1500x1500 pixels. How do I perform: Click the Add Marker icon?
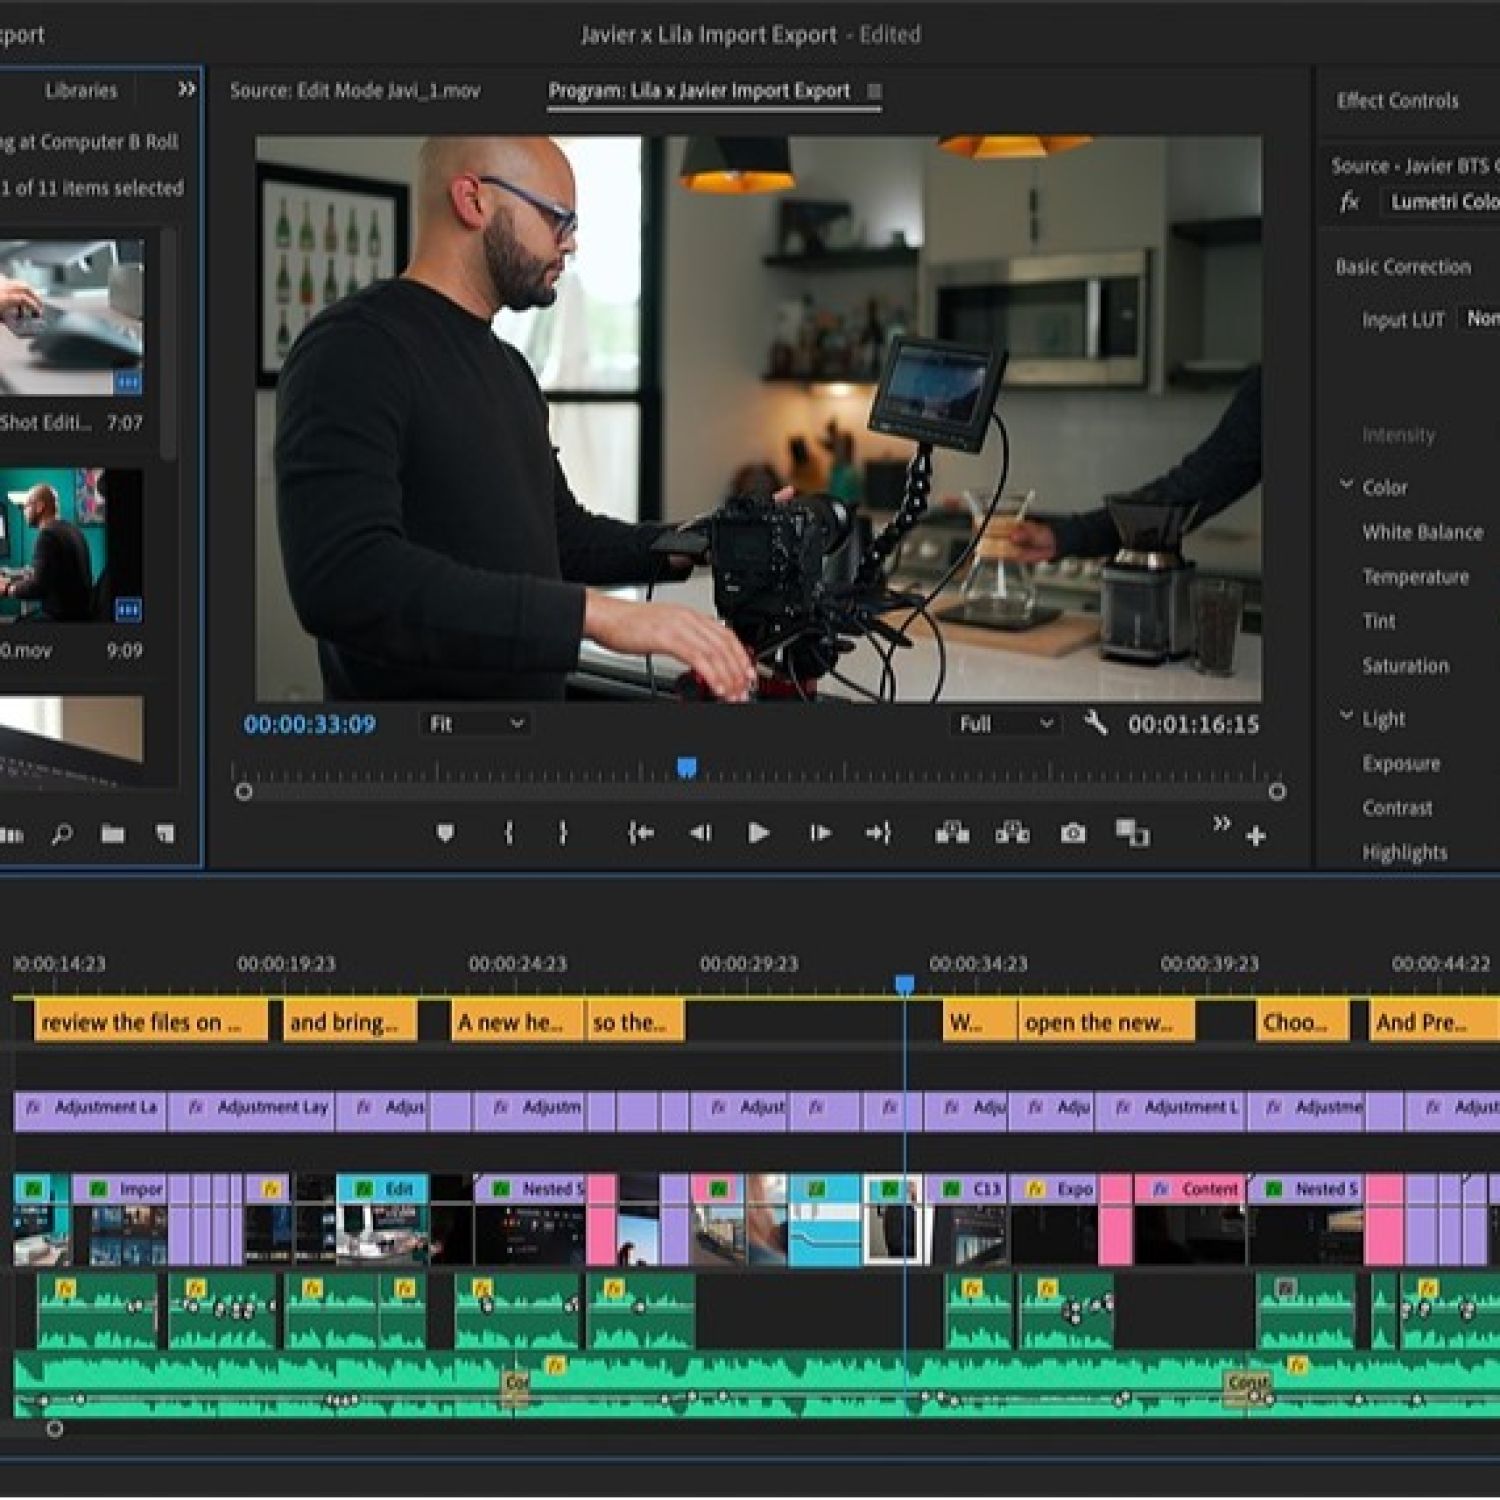[445, 833]
